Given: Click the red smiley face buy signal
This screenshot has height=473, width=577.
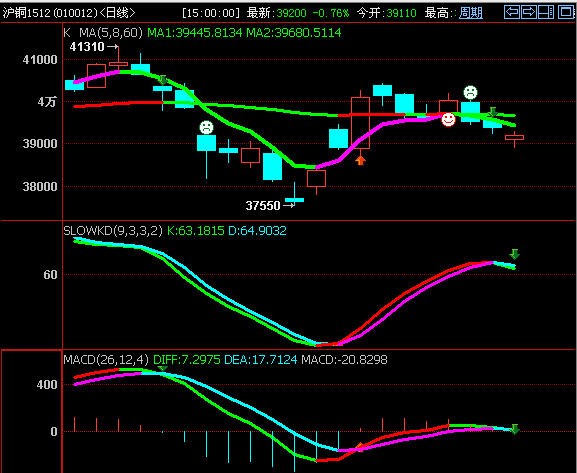Looking at the screenshot, I should [x=448, y=119].
